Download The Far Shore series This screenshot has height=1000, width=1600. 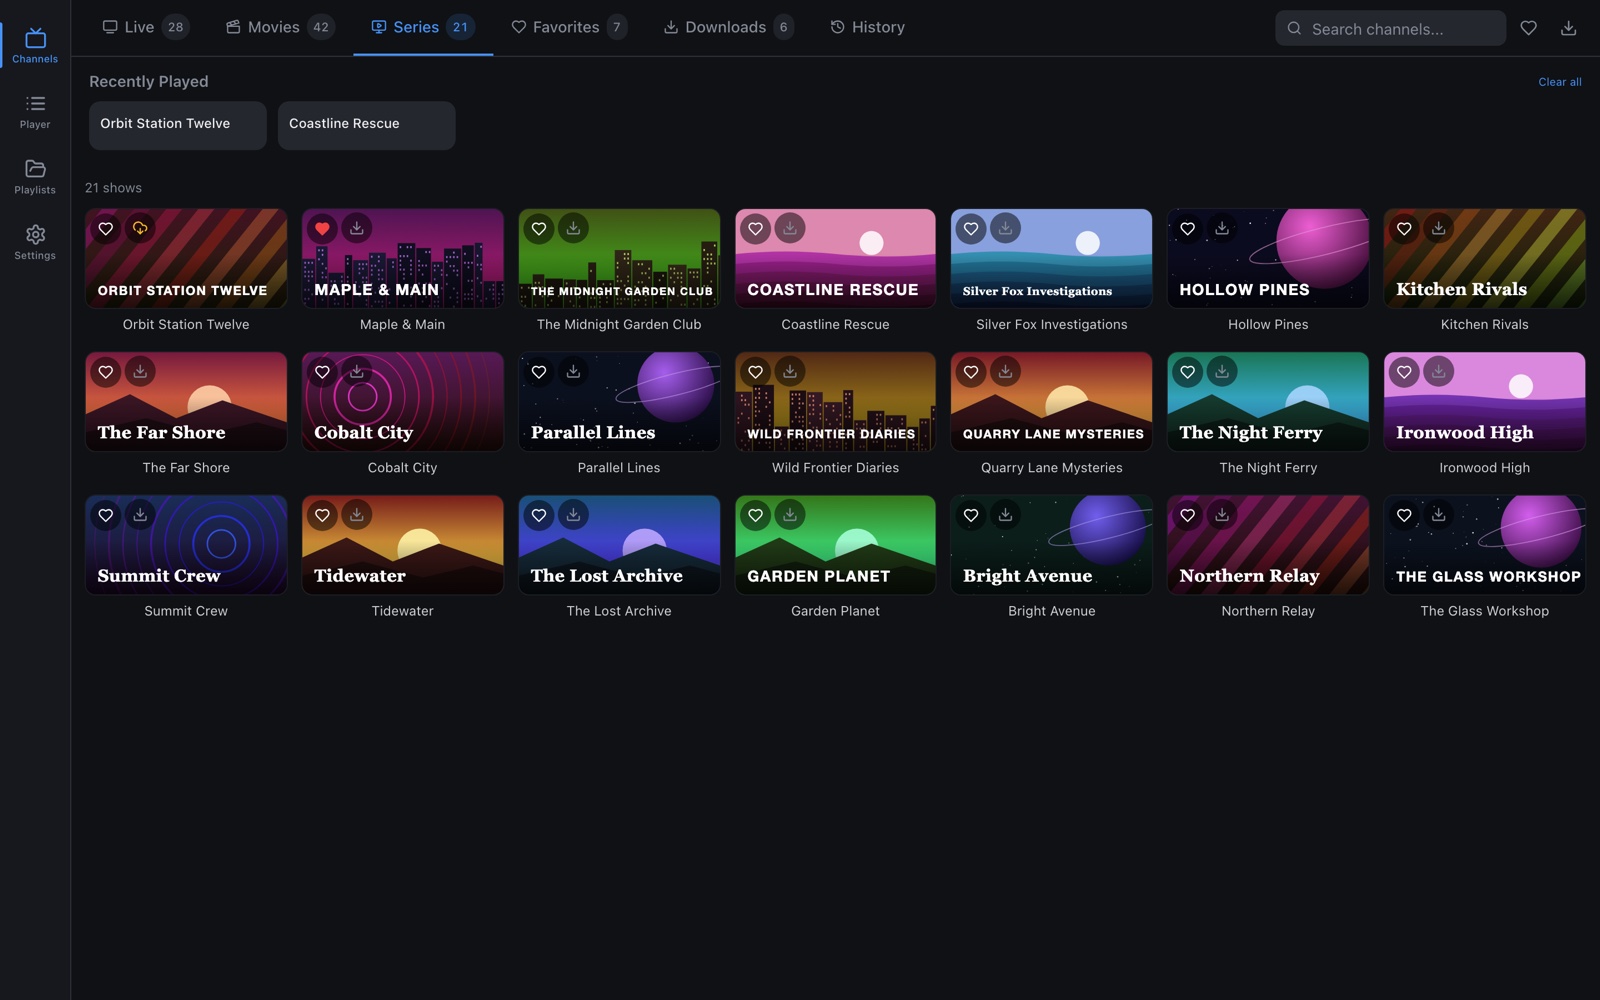(x=140, y=372)
